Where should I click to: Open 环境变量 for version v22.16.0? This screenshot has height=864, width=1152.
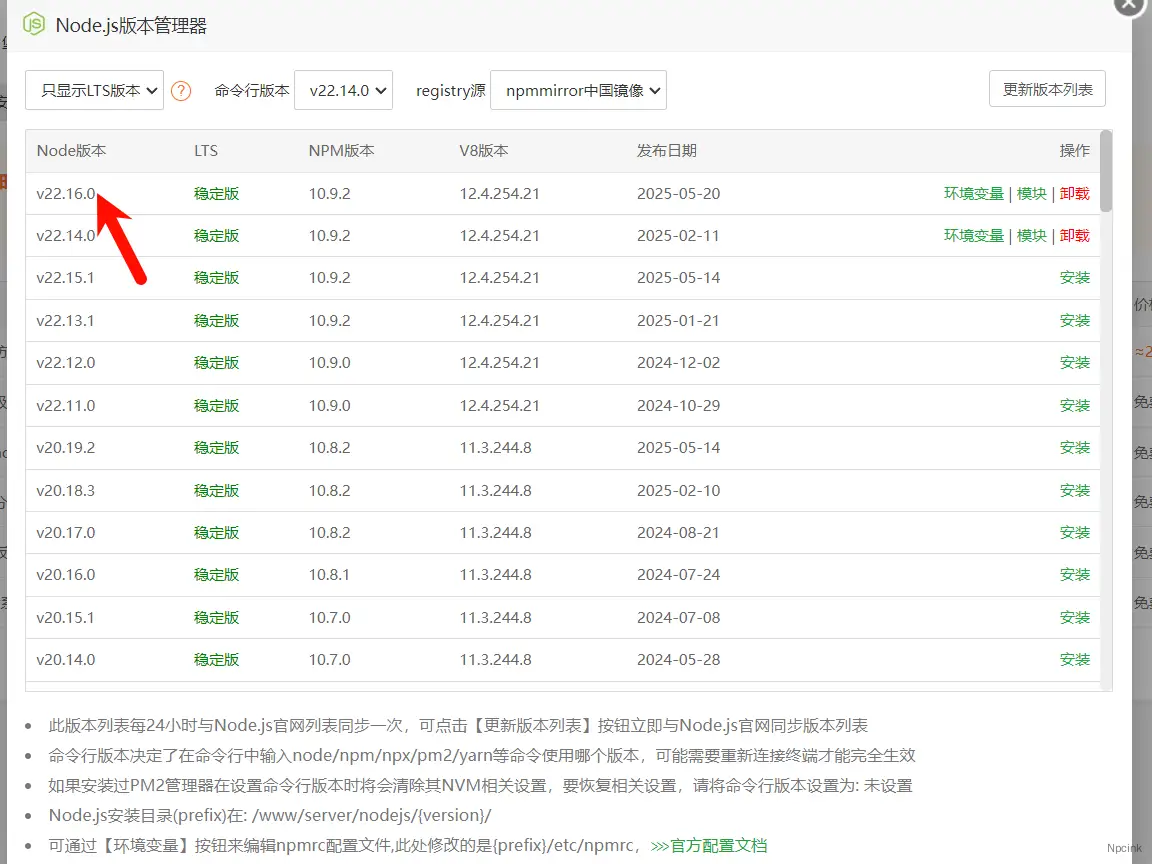(x=973, y=193)
